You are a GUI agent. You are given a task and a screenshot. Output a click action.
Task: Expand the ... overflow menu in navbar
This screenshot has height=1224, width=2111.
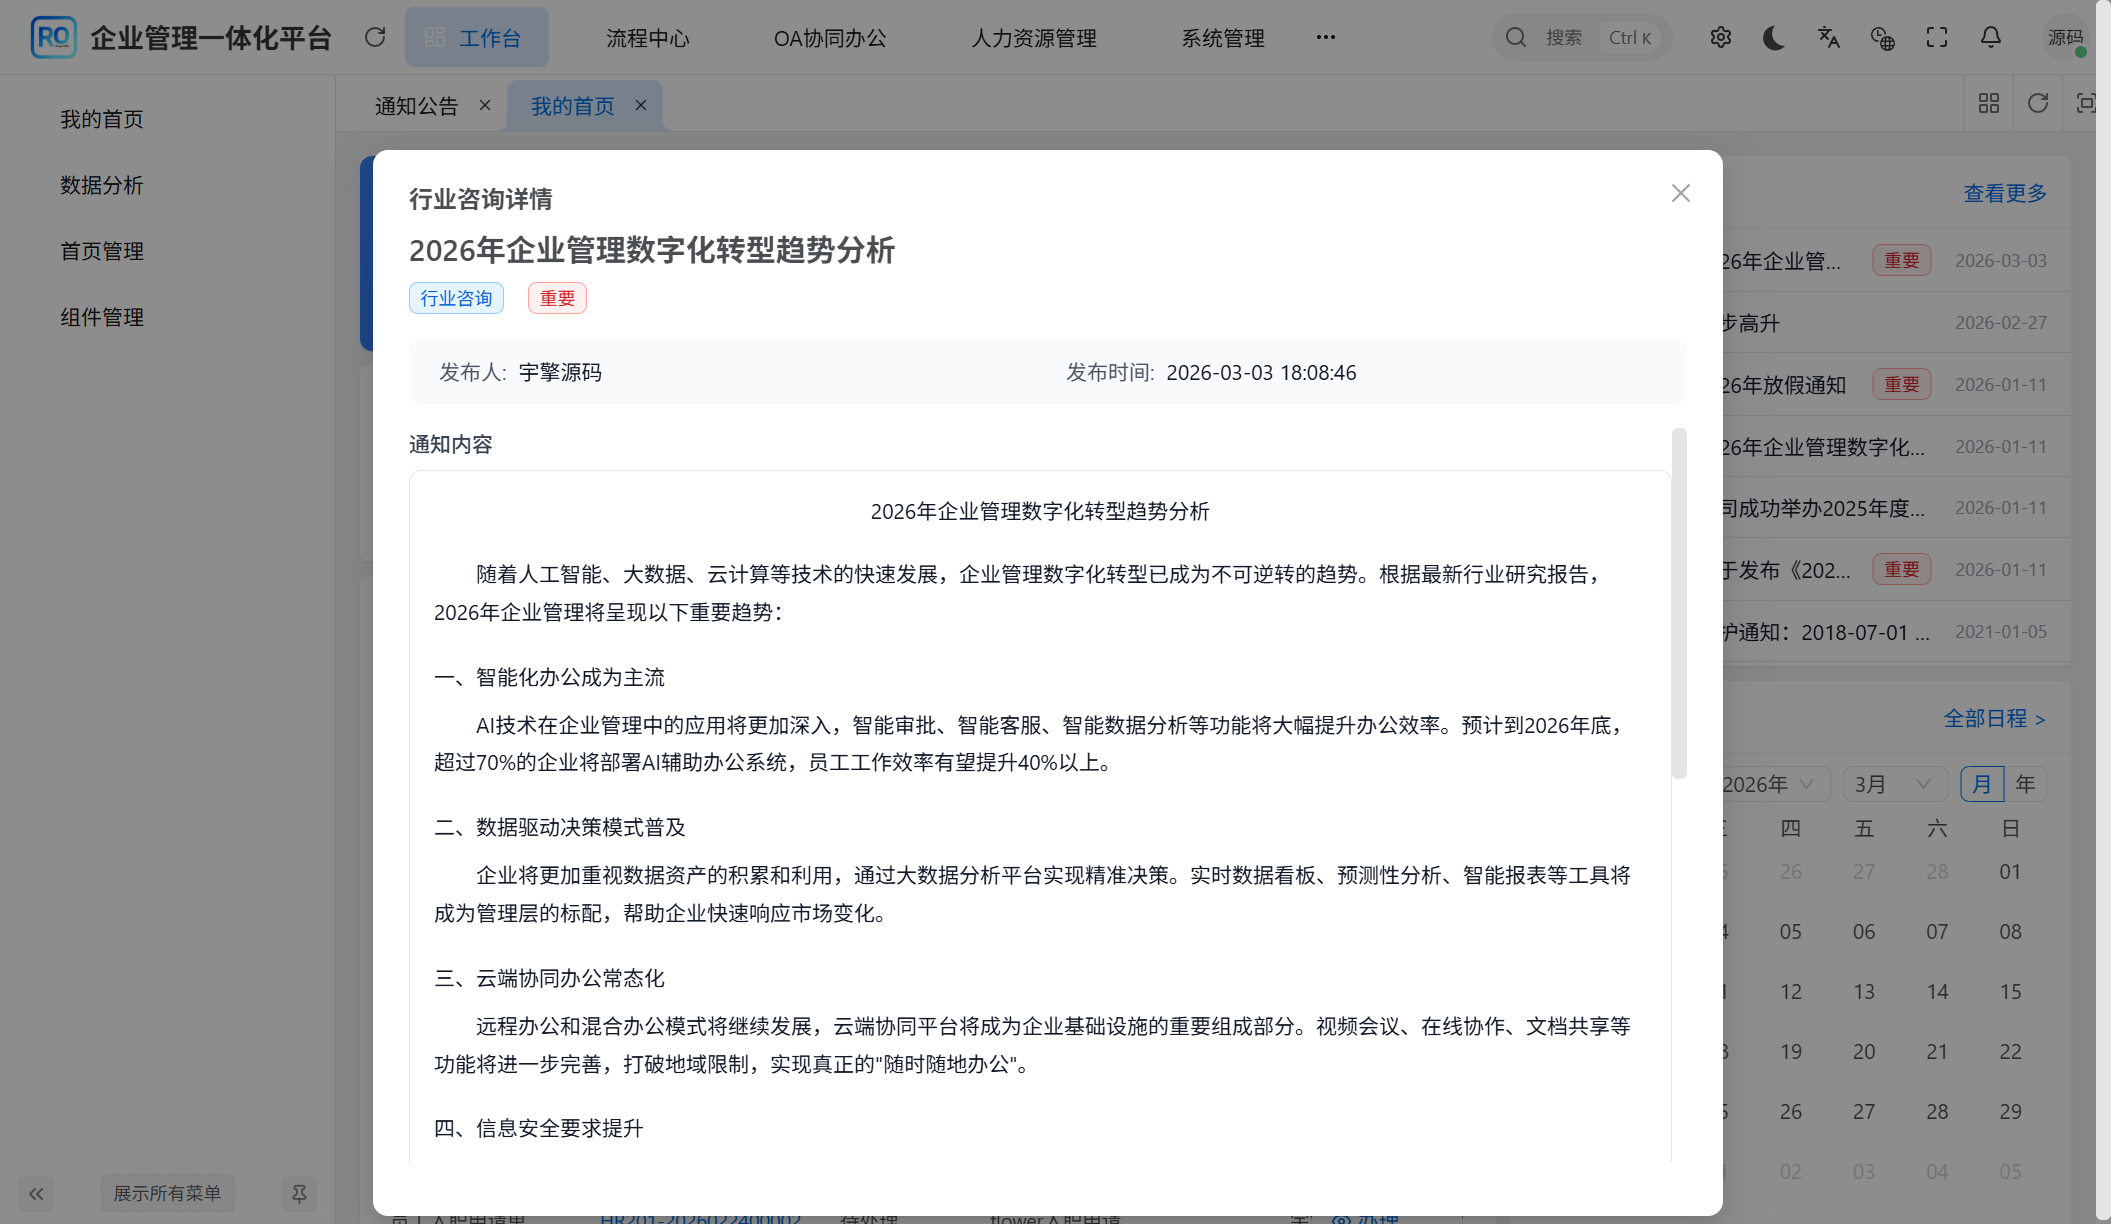coord(1326,37)
